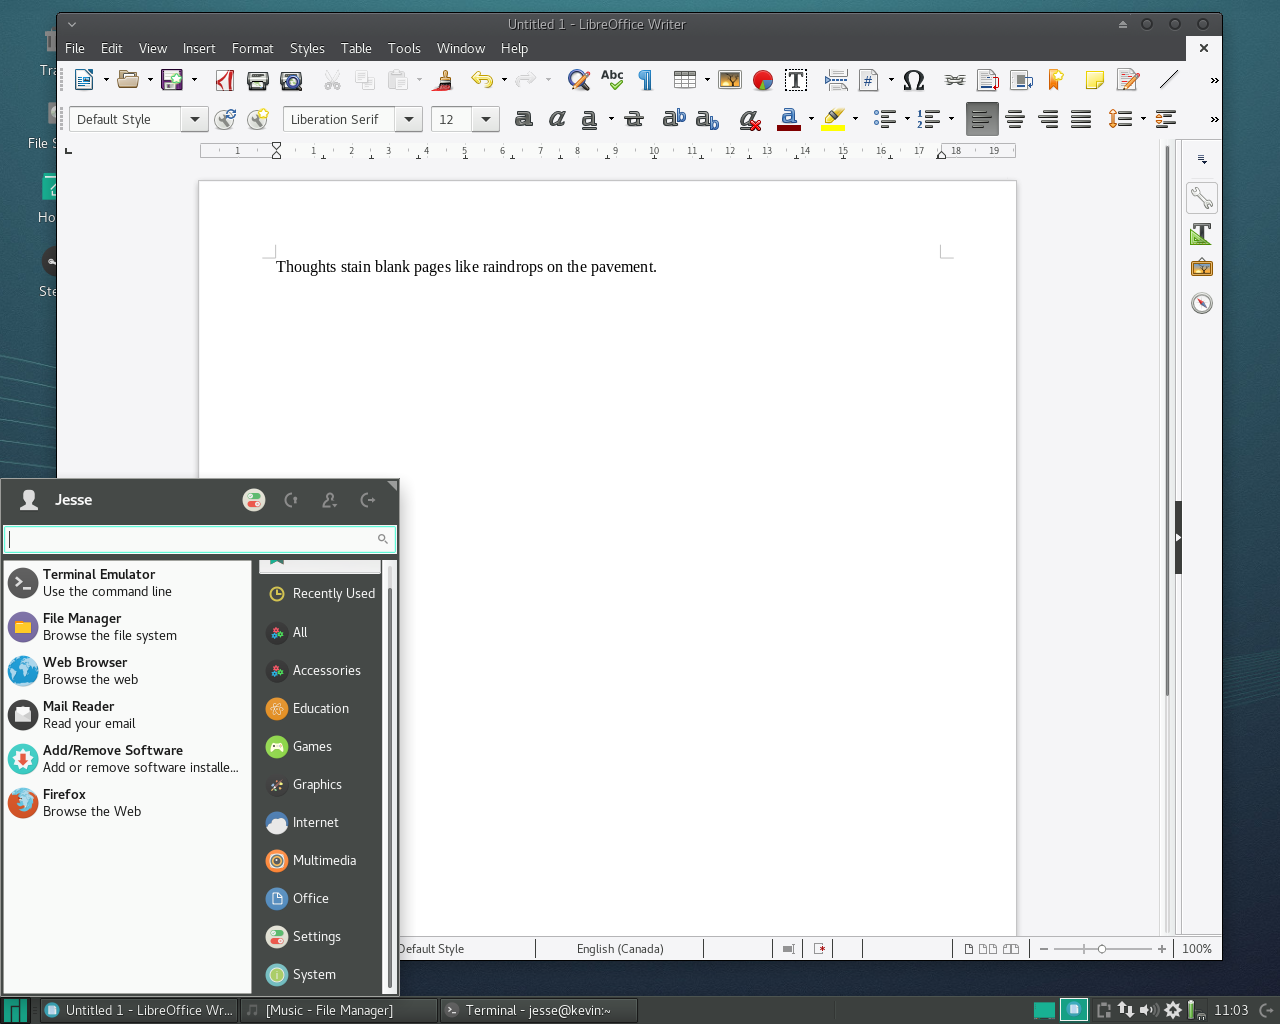1280x1024 pixels.
Task: Open sidebar Navigator compass icon
Action: 1202,303
